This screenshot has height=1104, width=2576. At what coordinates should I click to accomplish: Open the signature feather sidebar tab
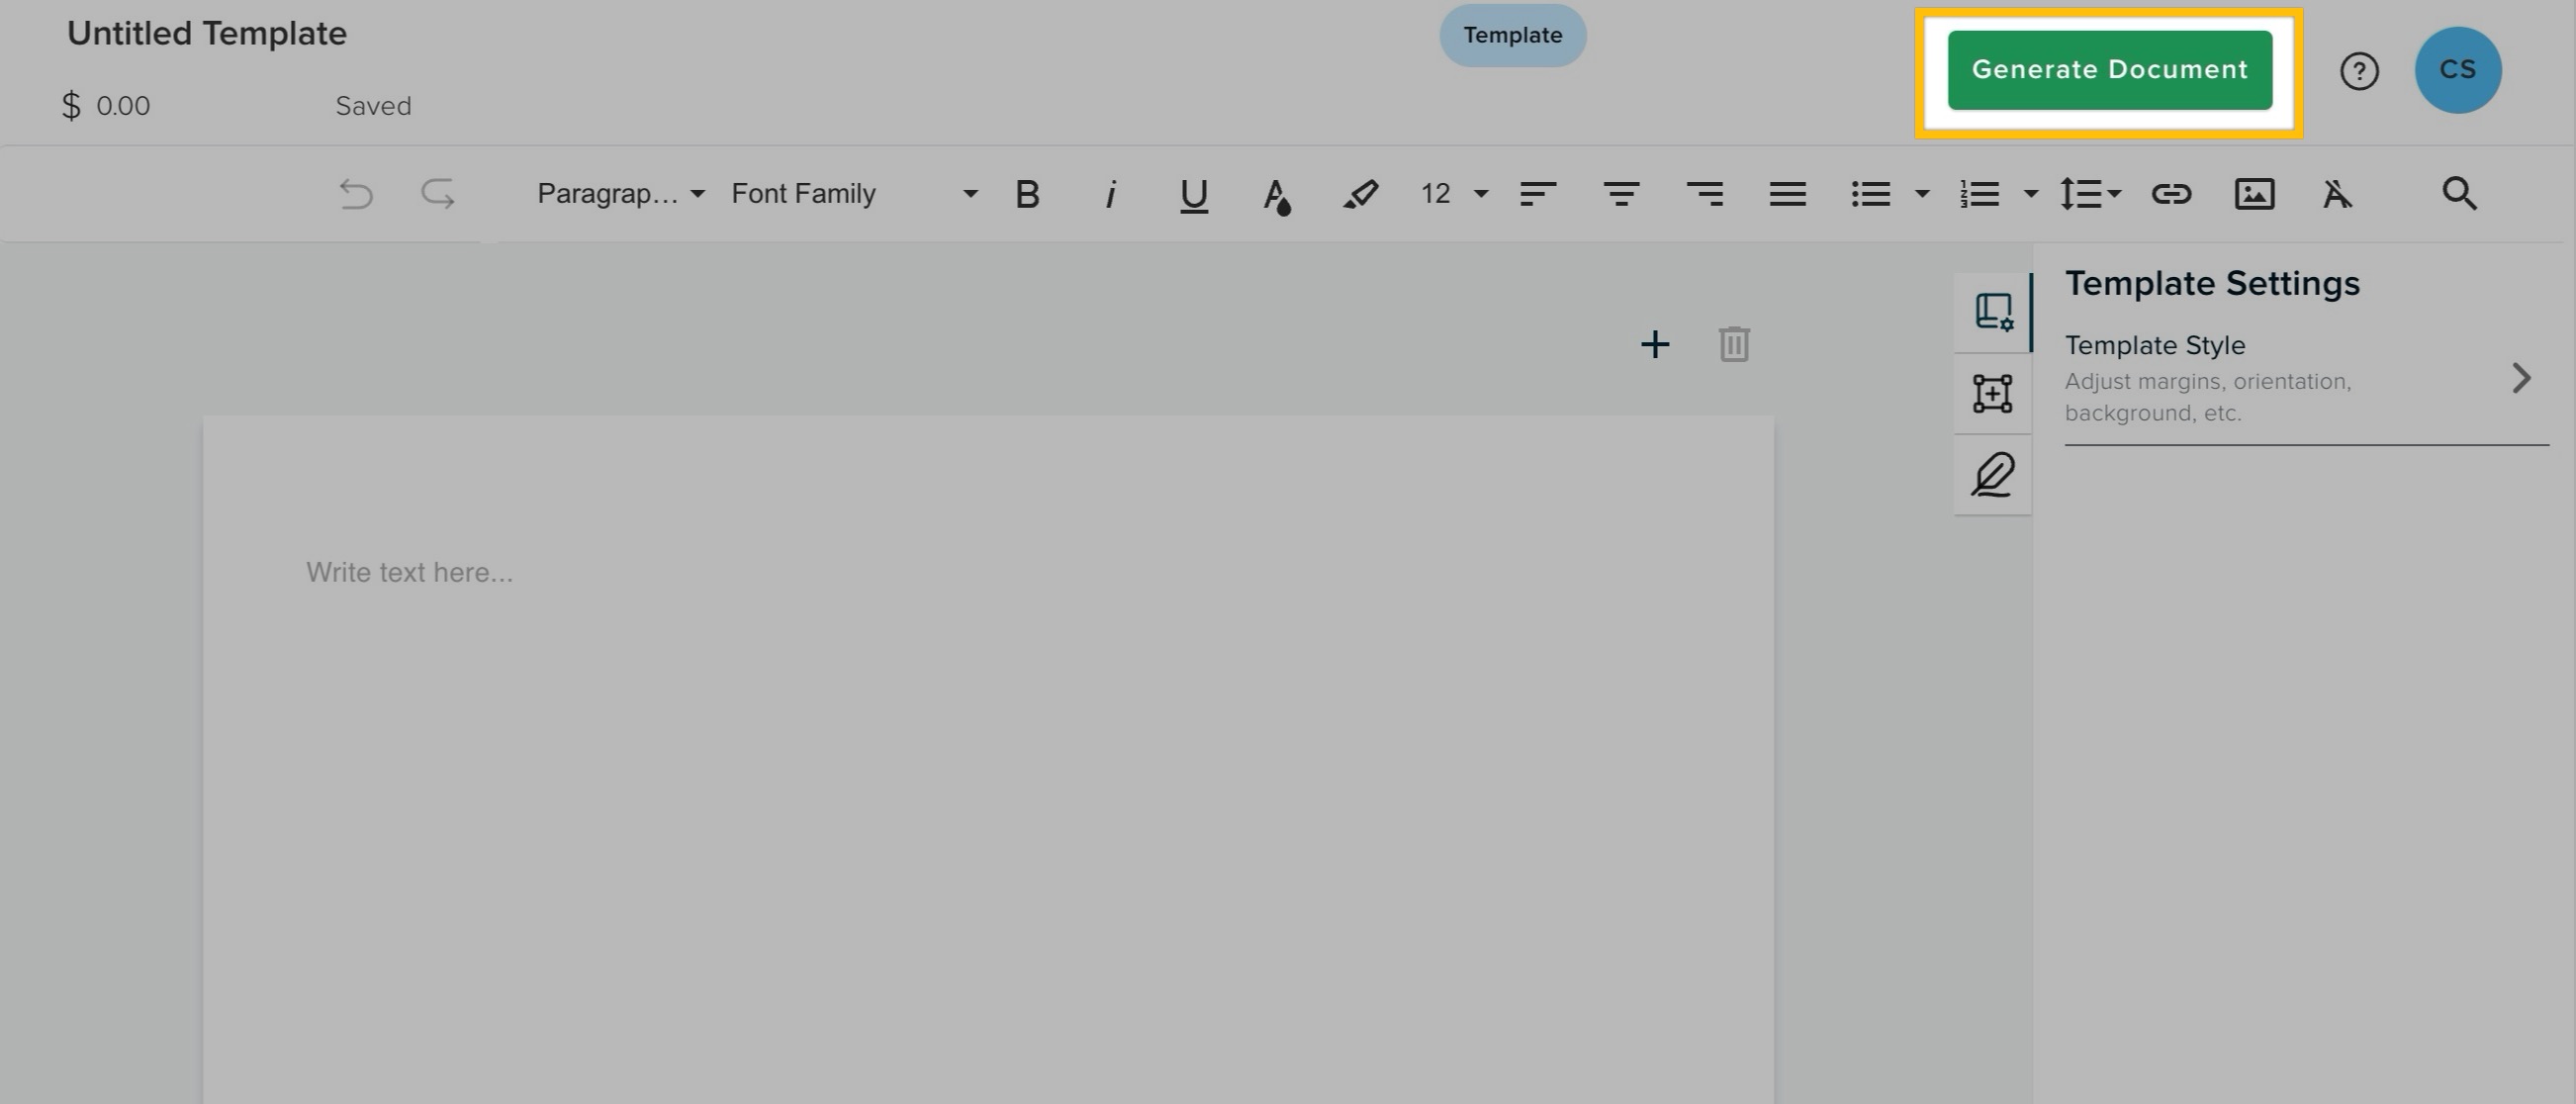(x=1992, y=475)
